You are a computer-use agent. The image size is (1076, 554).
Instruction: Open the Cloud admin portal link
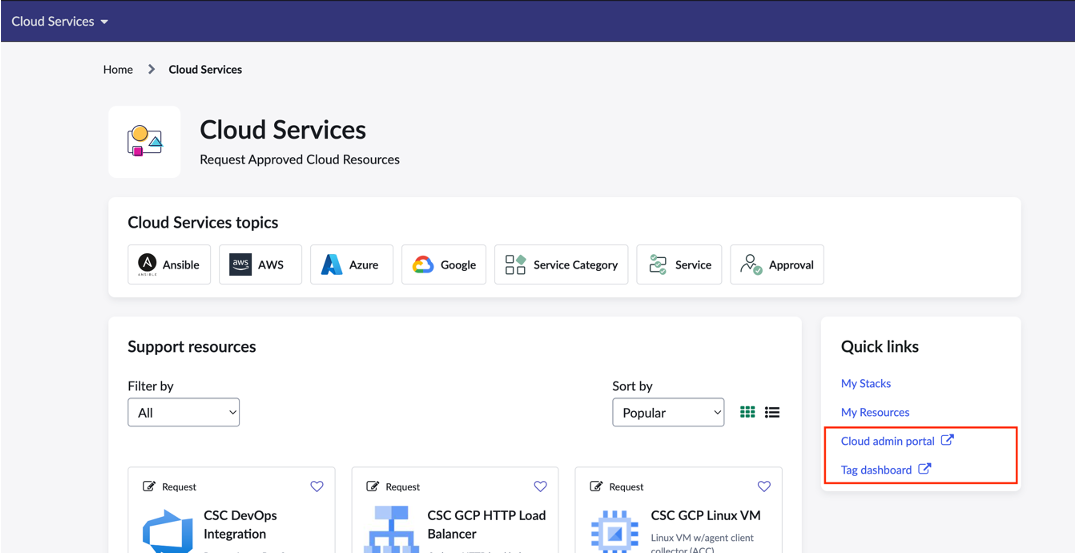pos(888,441)
